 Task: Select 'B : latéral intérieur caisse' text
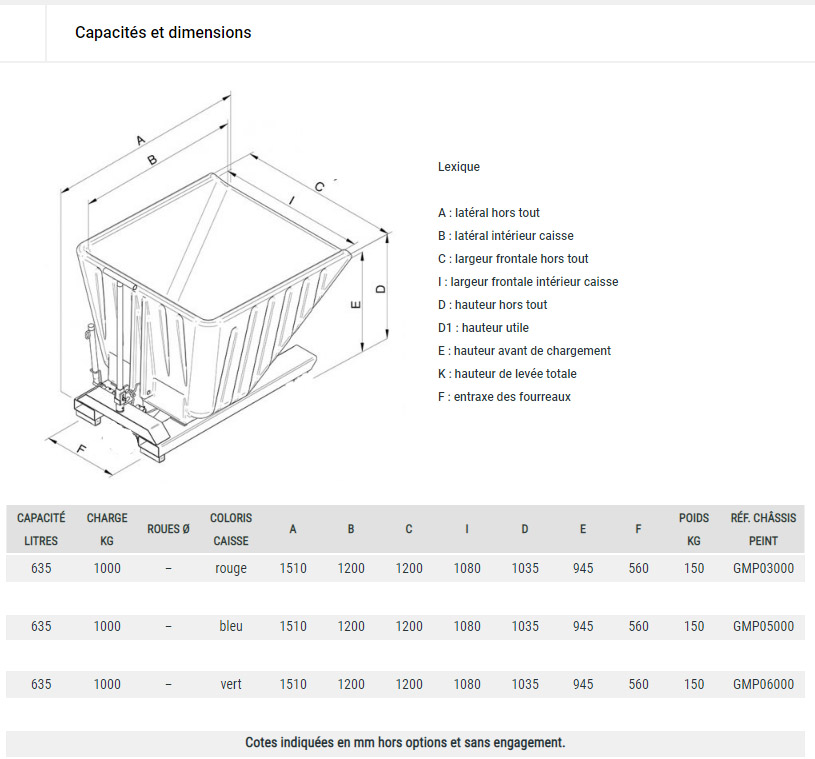506,235
